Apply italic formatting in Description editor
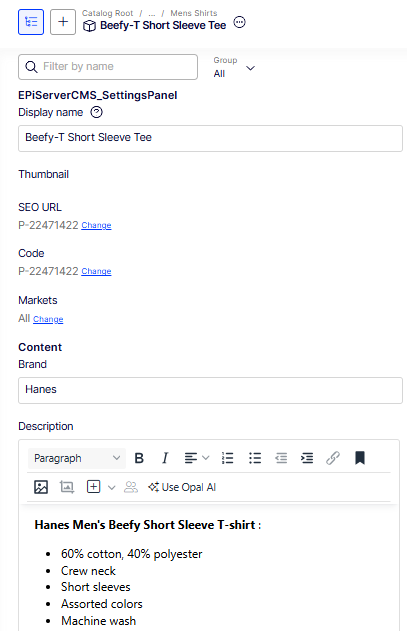Image resolution: width=407 pixels, height=631 pixels. pos(165,458)
